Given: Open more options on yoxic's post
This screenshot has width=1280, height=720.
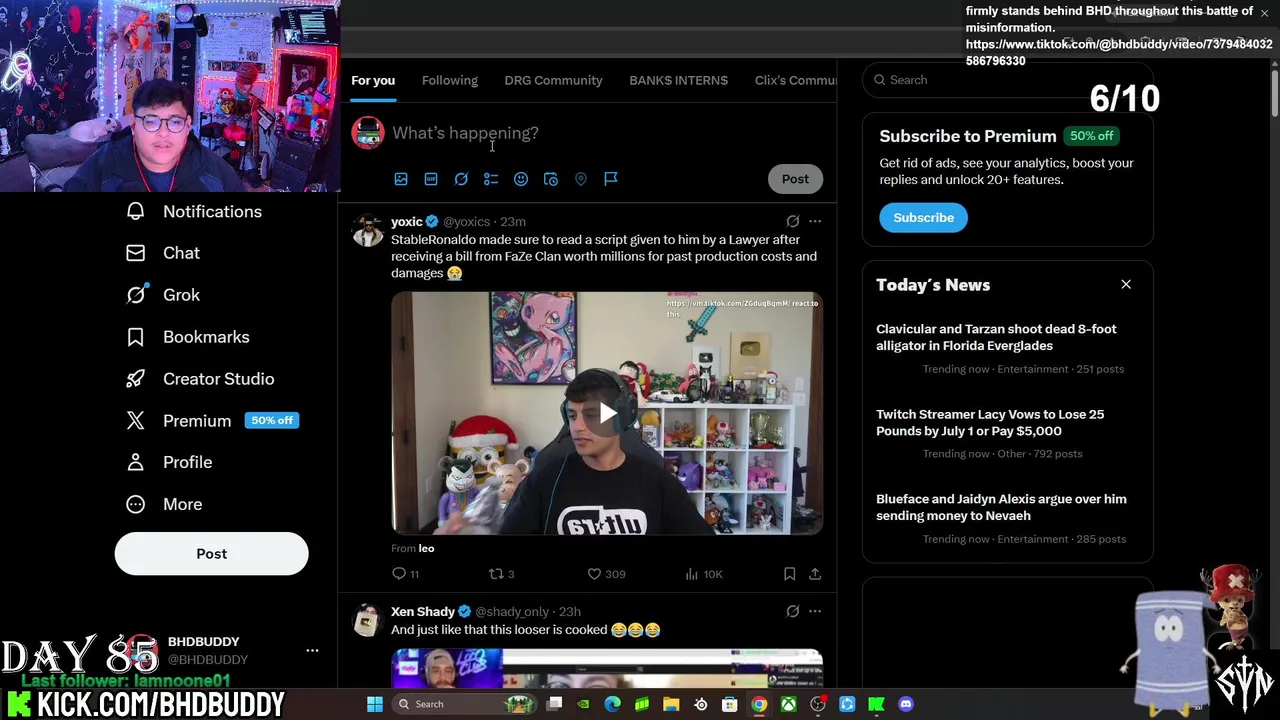Looking at the screenshot, I should (815, 221).
